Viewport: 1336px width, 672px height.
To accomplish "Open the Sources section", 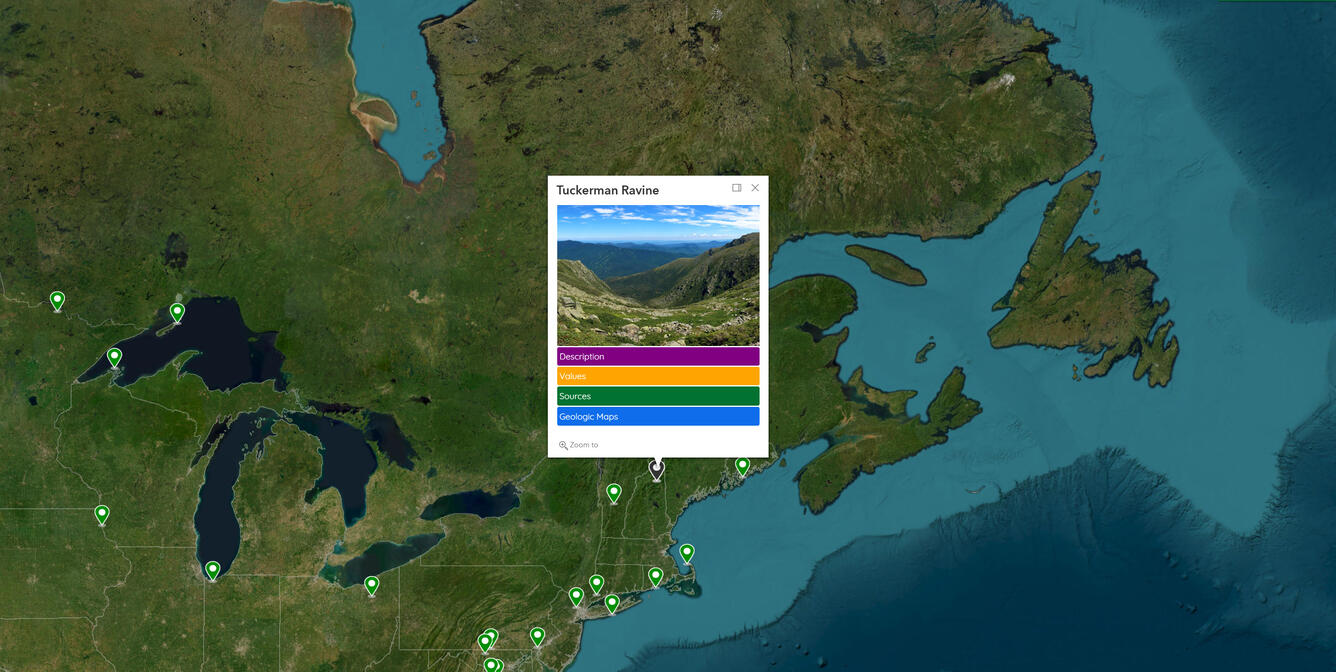I will pos(658,396).
